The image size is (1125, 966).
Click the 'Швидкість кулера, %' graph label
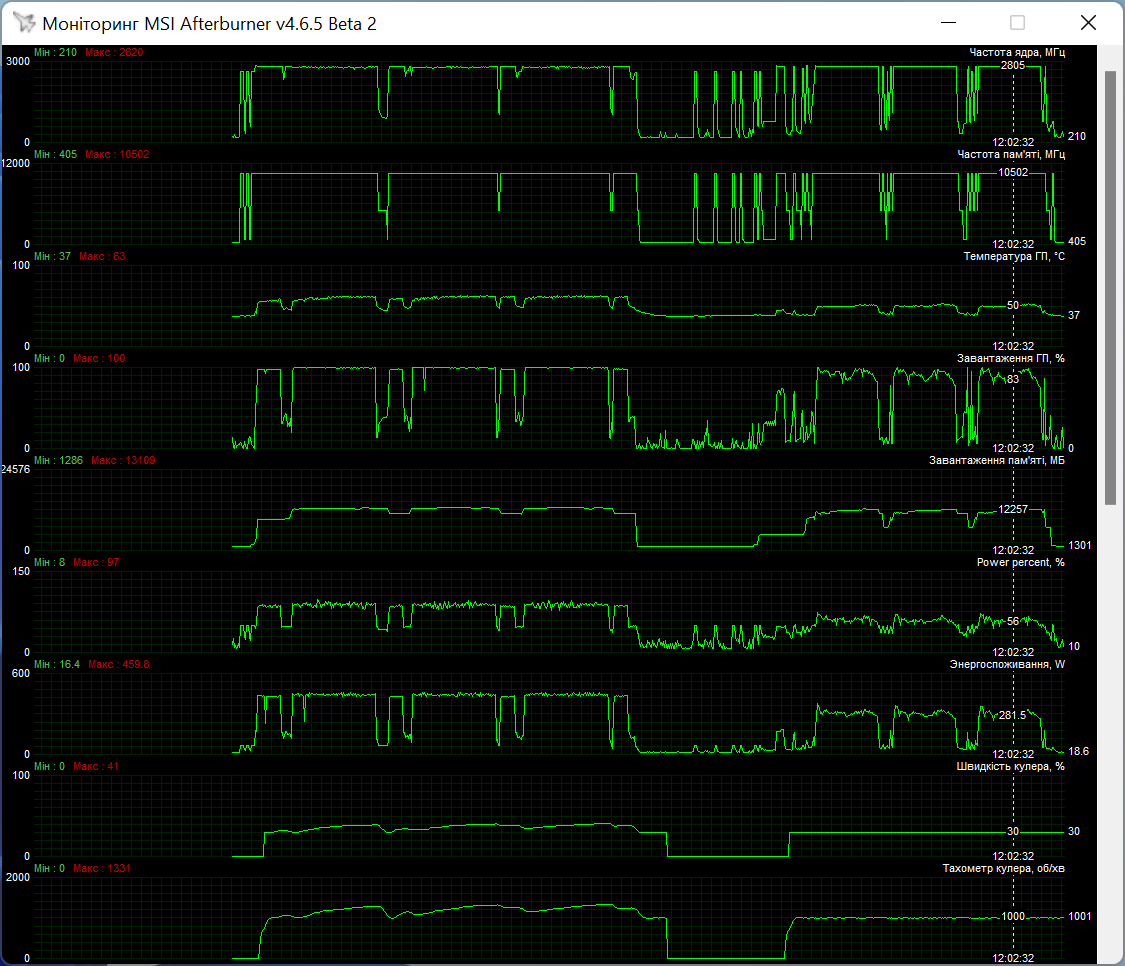click(x=1010, y=766)
